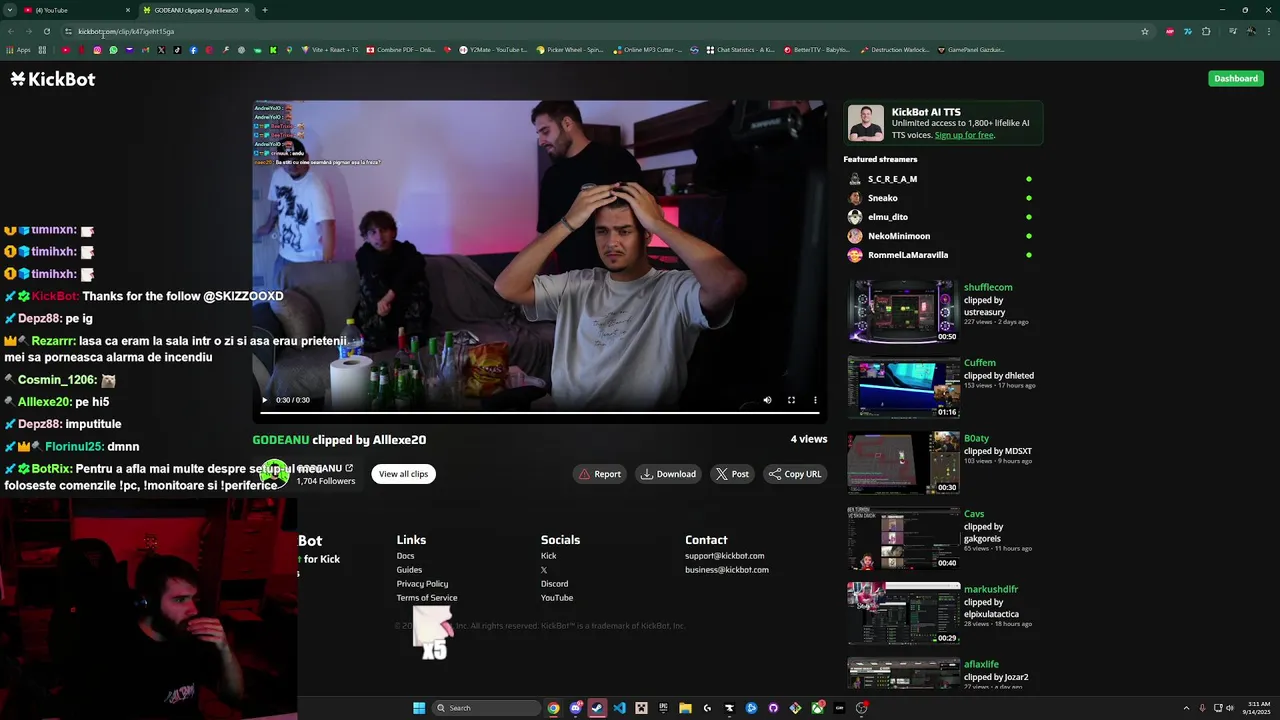Viewport: 1280px width, 720px height.
Task: Open the Guides footer link
Action: pyautogui.click(x=409, y=570)
